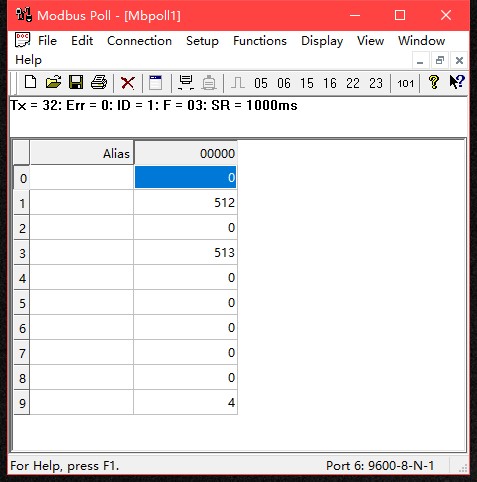477x482 pixels.
Task: Open the View menu
Action: [370, 41]
